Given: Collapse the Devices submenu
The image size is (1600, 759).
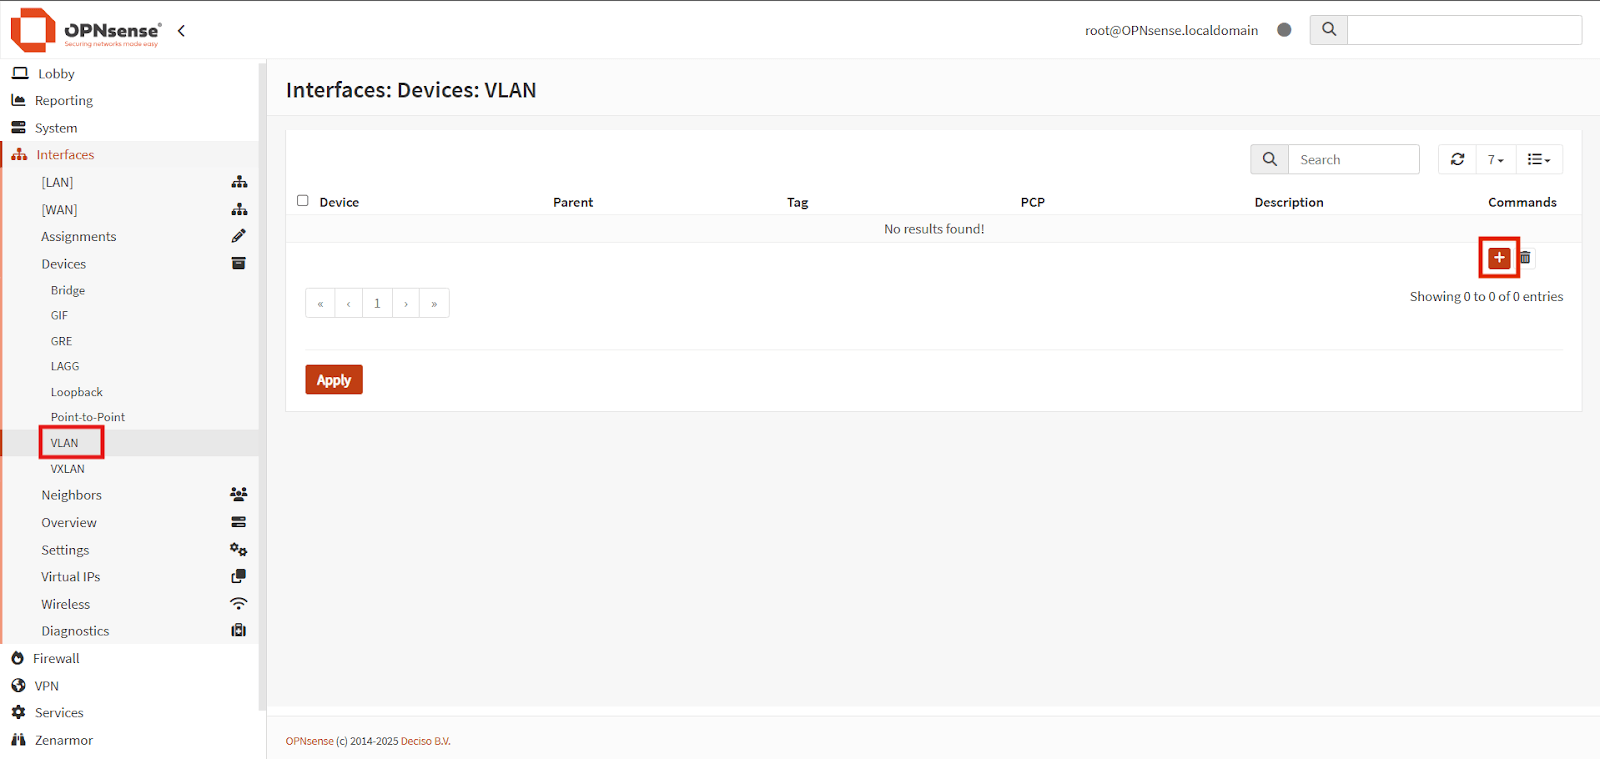Looking at the screenshot, I should [x=64, y=264].
